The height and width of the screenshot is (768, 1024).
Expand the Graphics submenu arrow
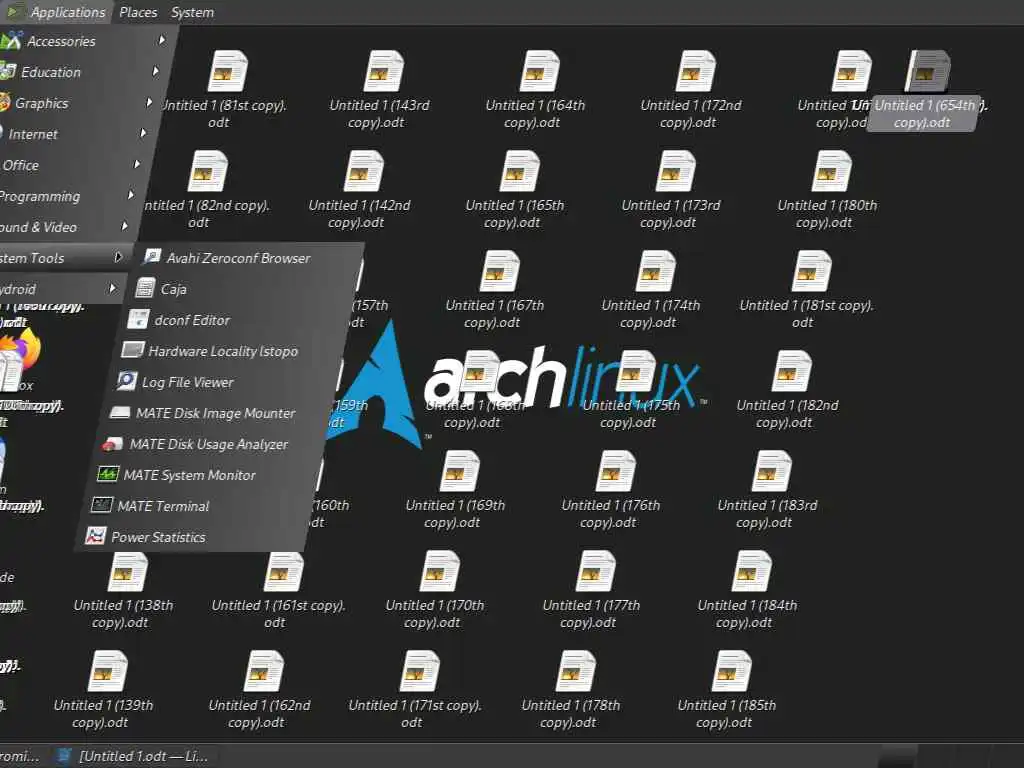coord(150,103)
